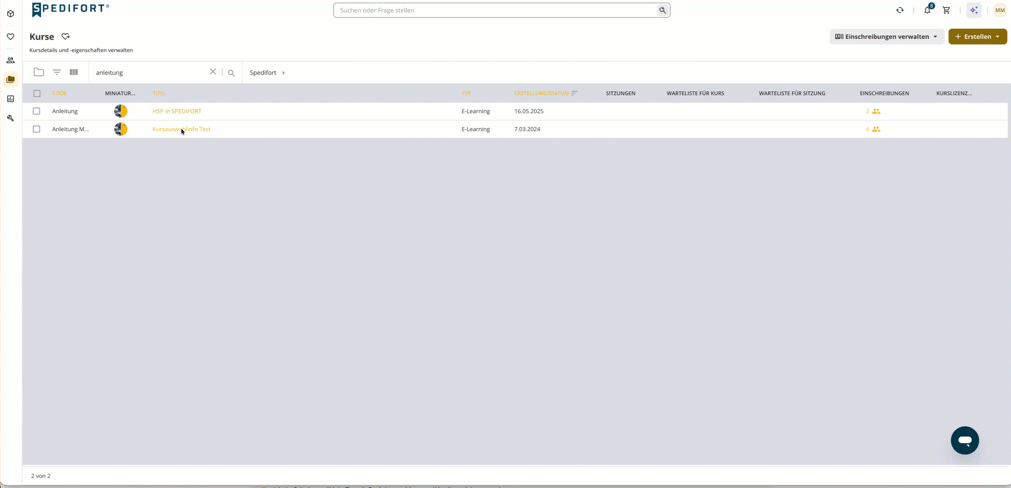Image resolution: width=1011 pixels, height=488 pixels.
Task: Click the AI sparkle assistant icon
Action: point(974,10)
